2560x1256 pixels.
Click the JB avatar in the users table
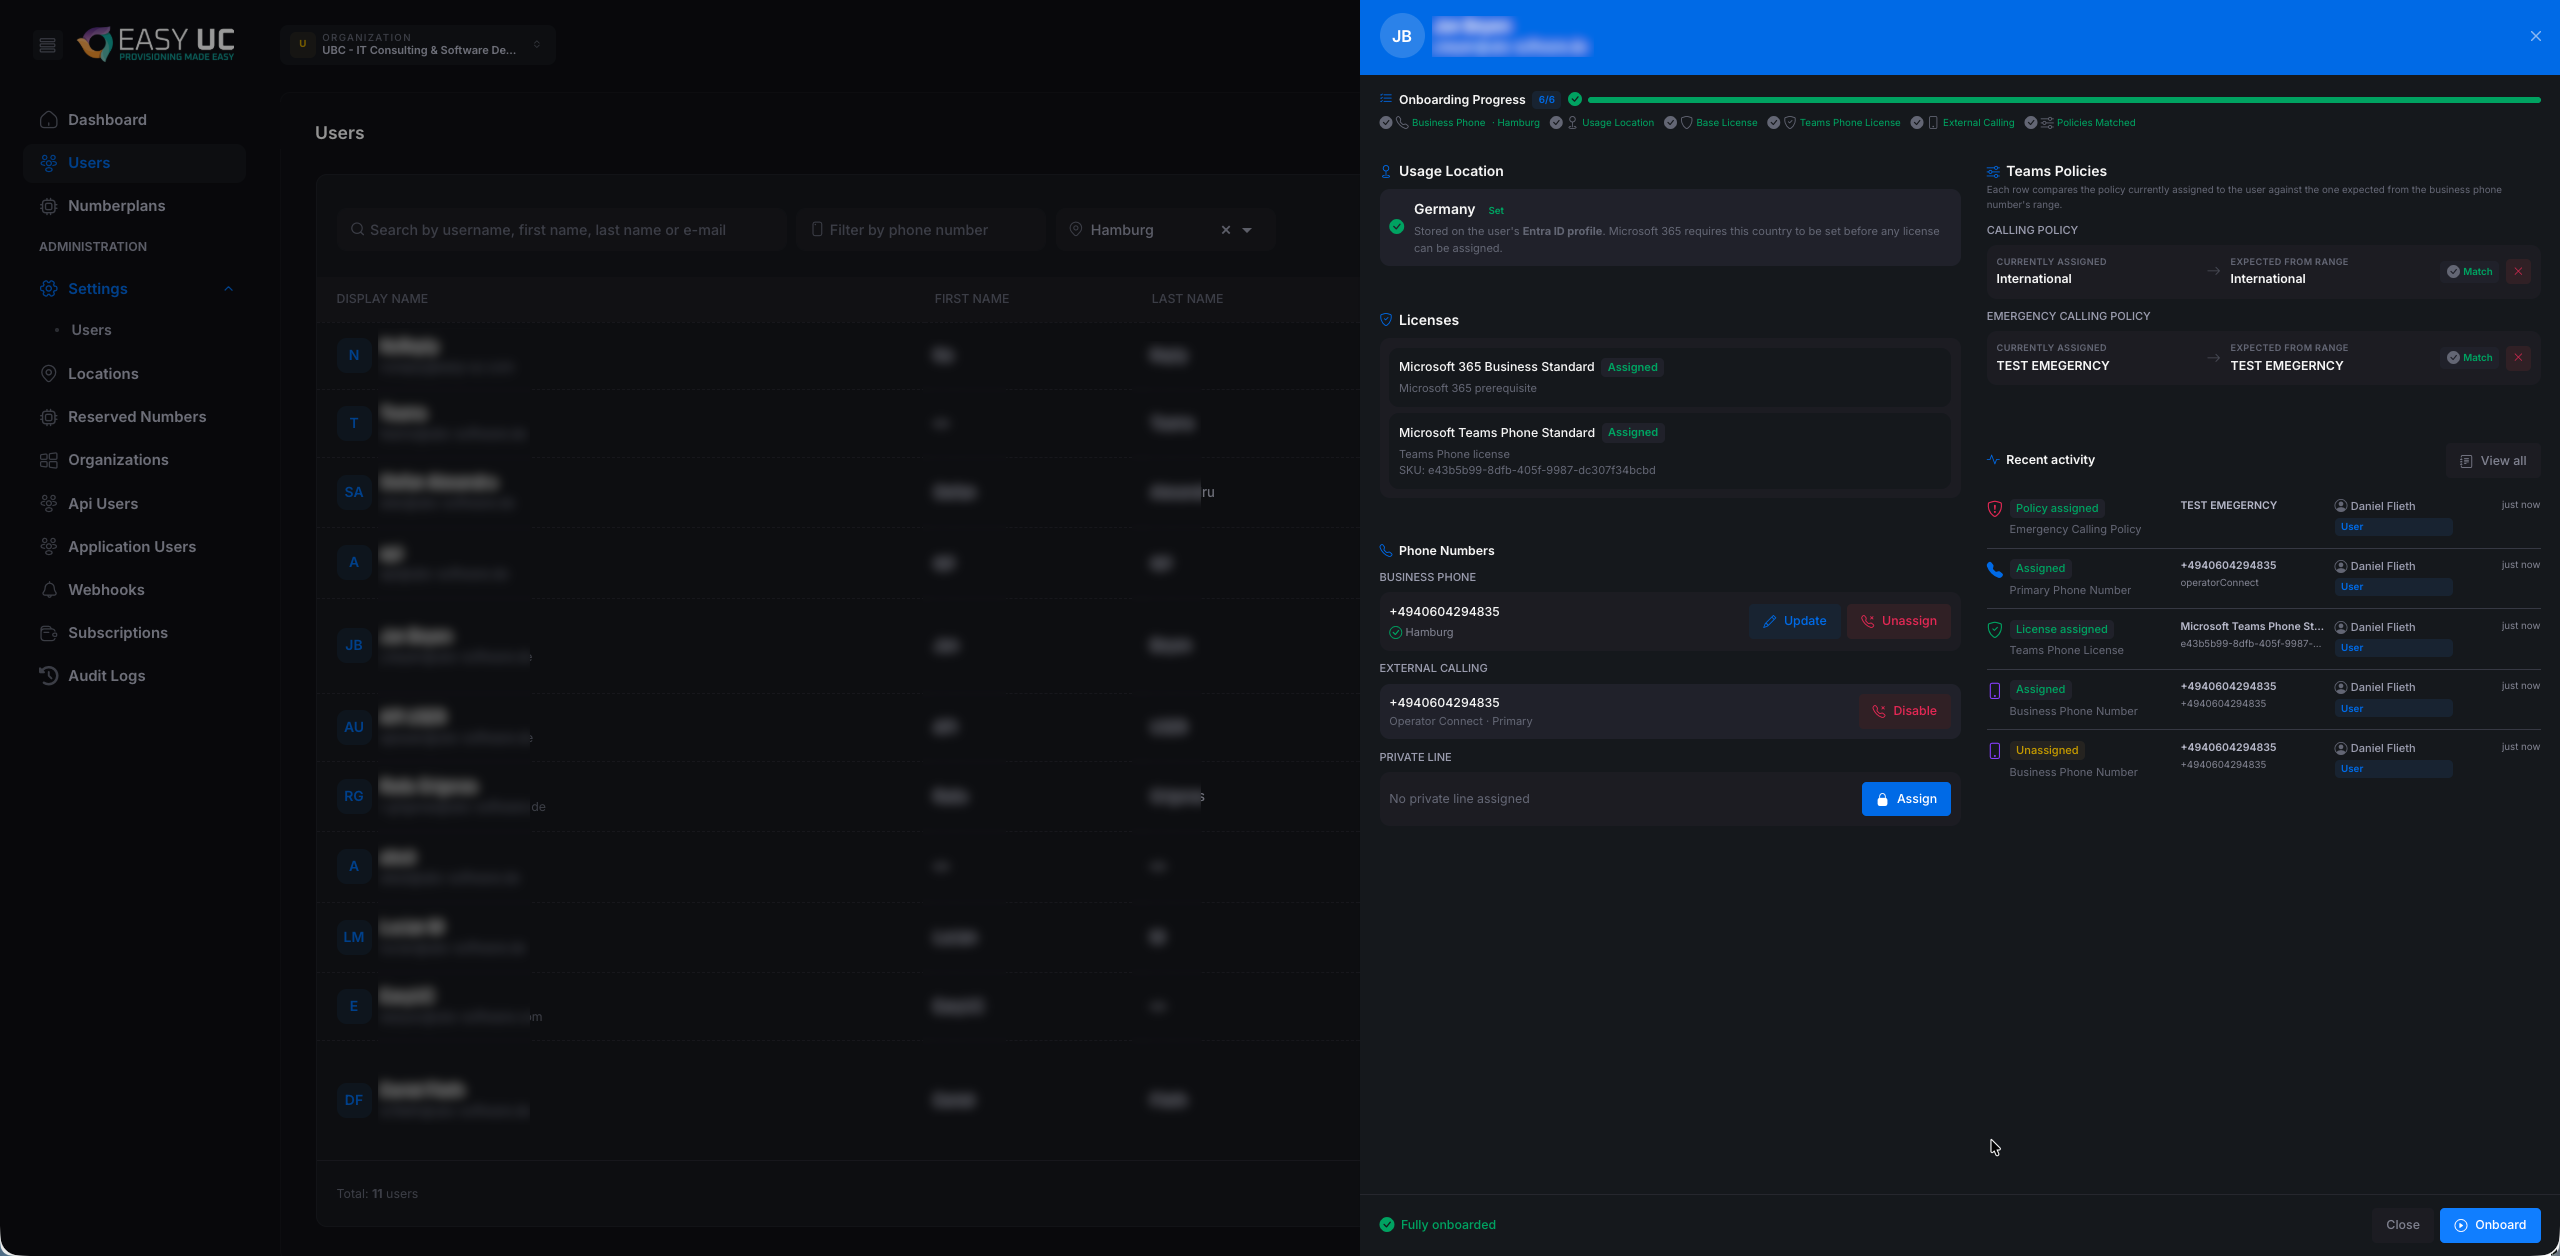[354, 645]
